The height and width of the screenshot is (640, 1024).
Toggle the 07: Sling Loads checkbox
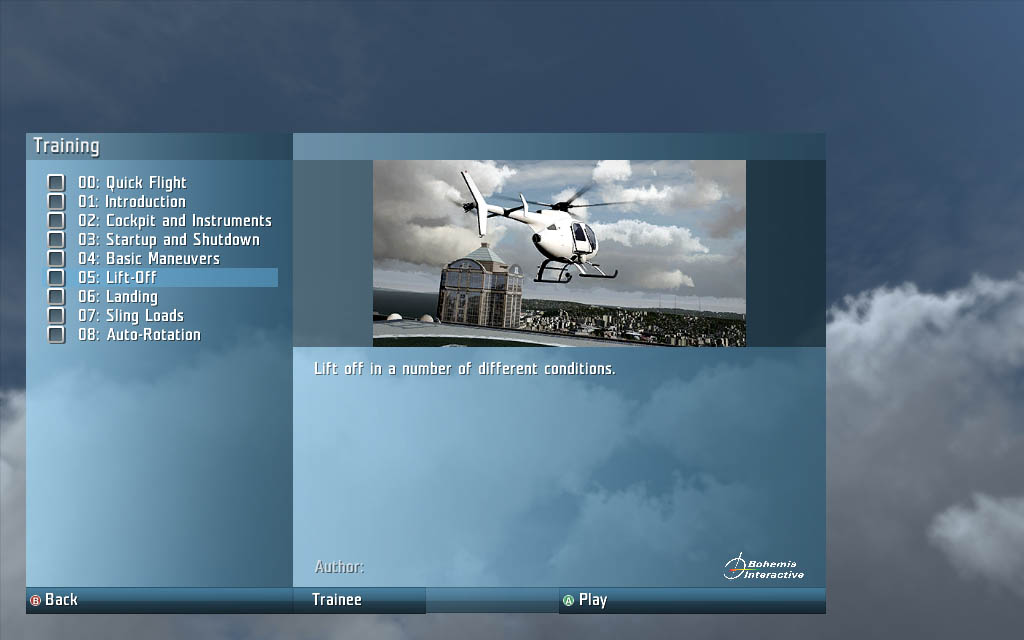click(56, 316)
